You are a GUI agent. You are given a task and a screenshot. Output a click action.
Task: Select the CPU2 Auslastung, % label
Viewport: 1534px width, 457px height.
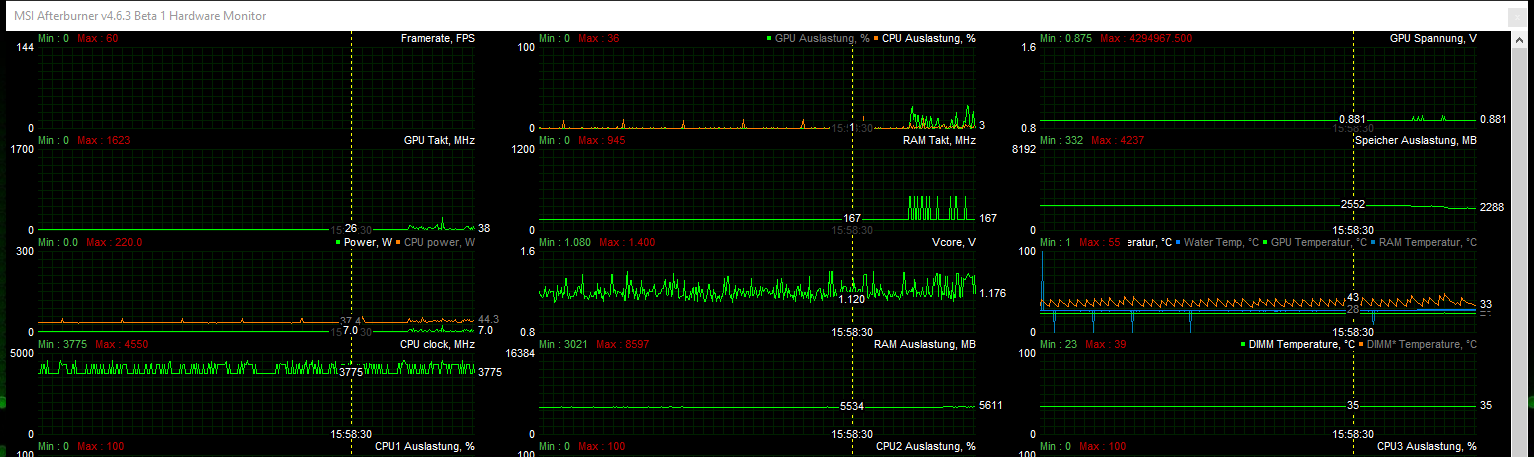point(925,446)
